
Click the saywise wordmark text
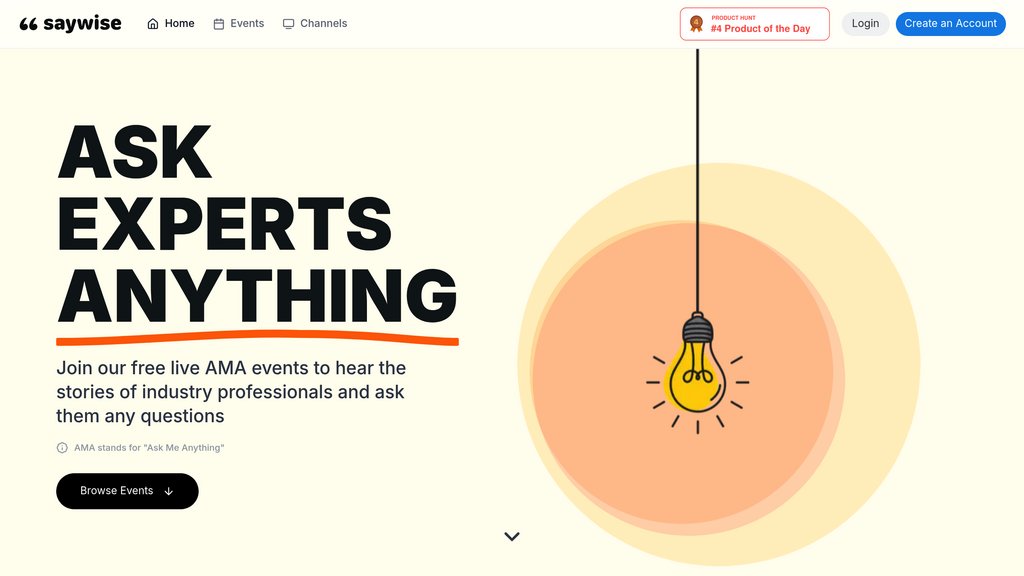tap(82, 24)
